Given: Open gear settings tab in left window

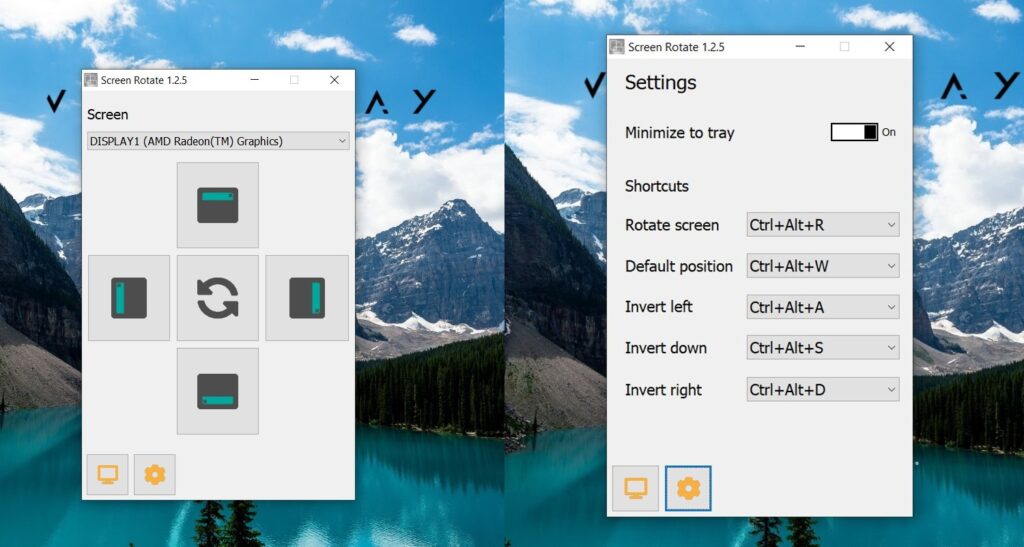Looking at the screenshot, I should click(x=155, y=475).
